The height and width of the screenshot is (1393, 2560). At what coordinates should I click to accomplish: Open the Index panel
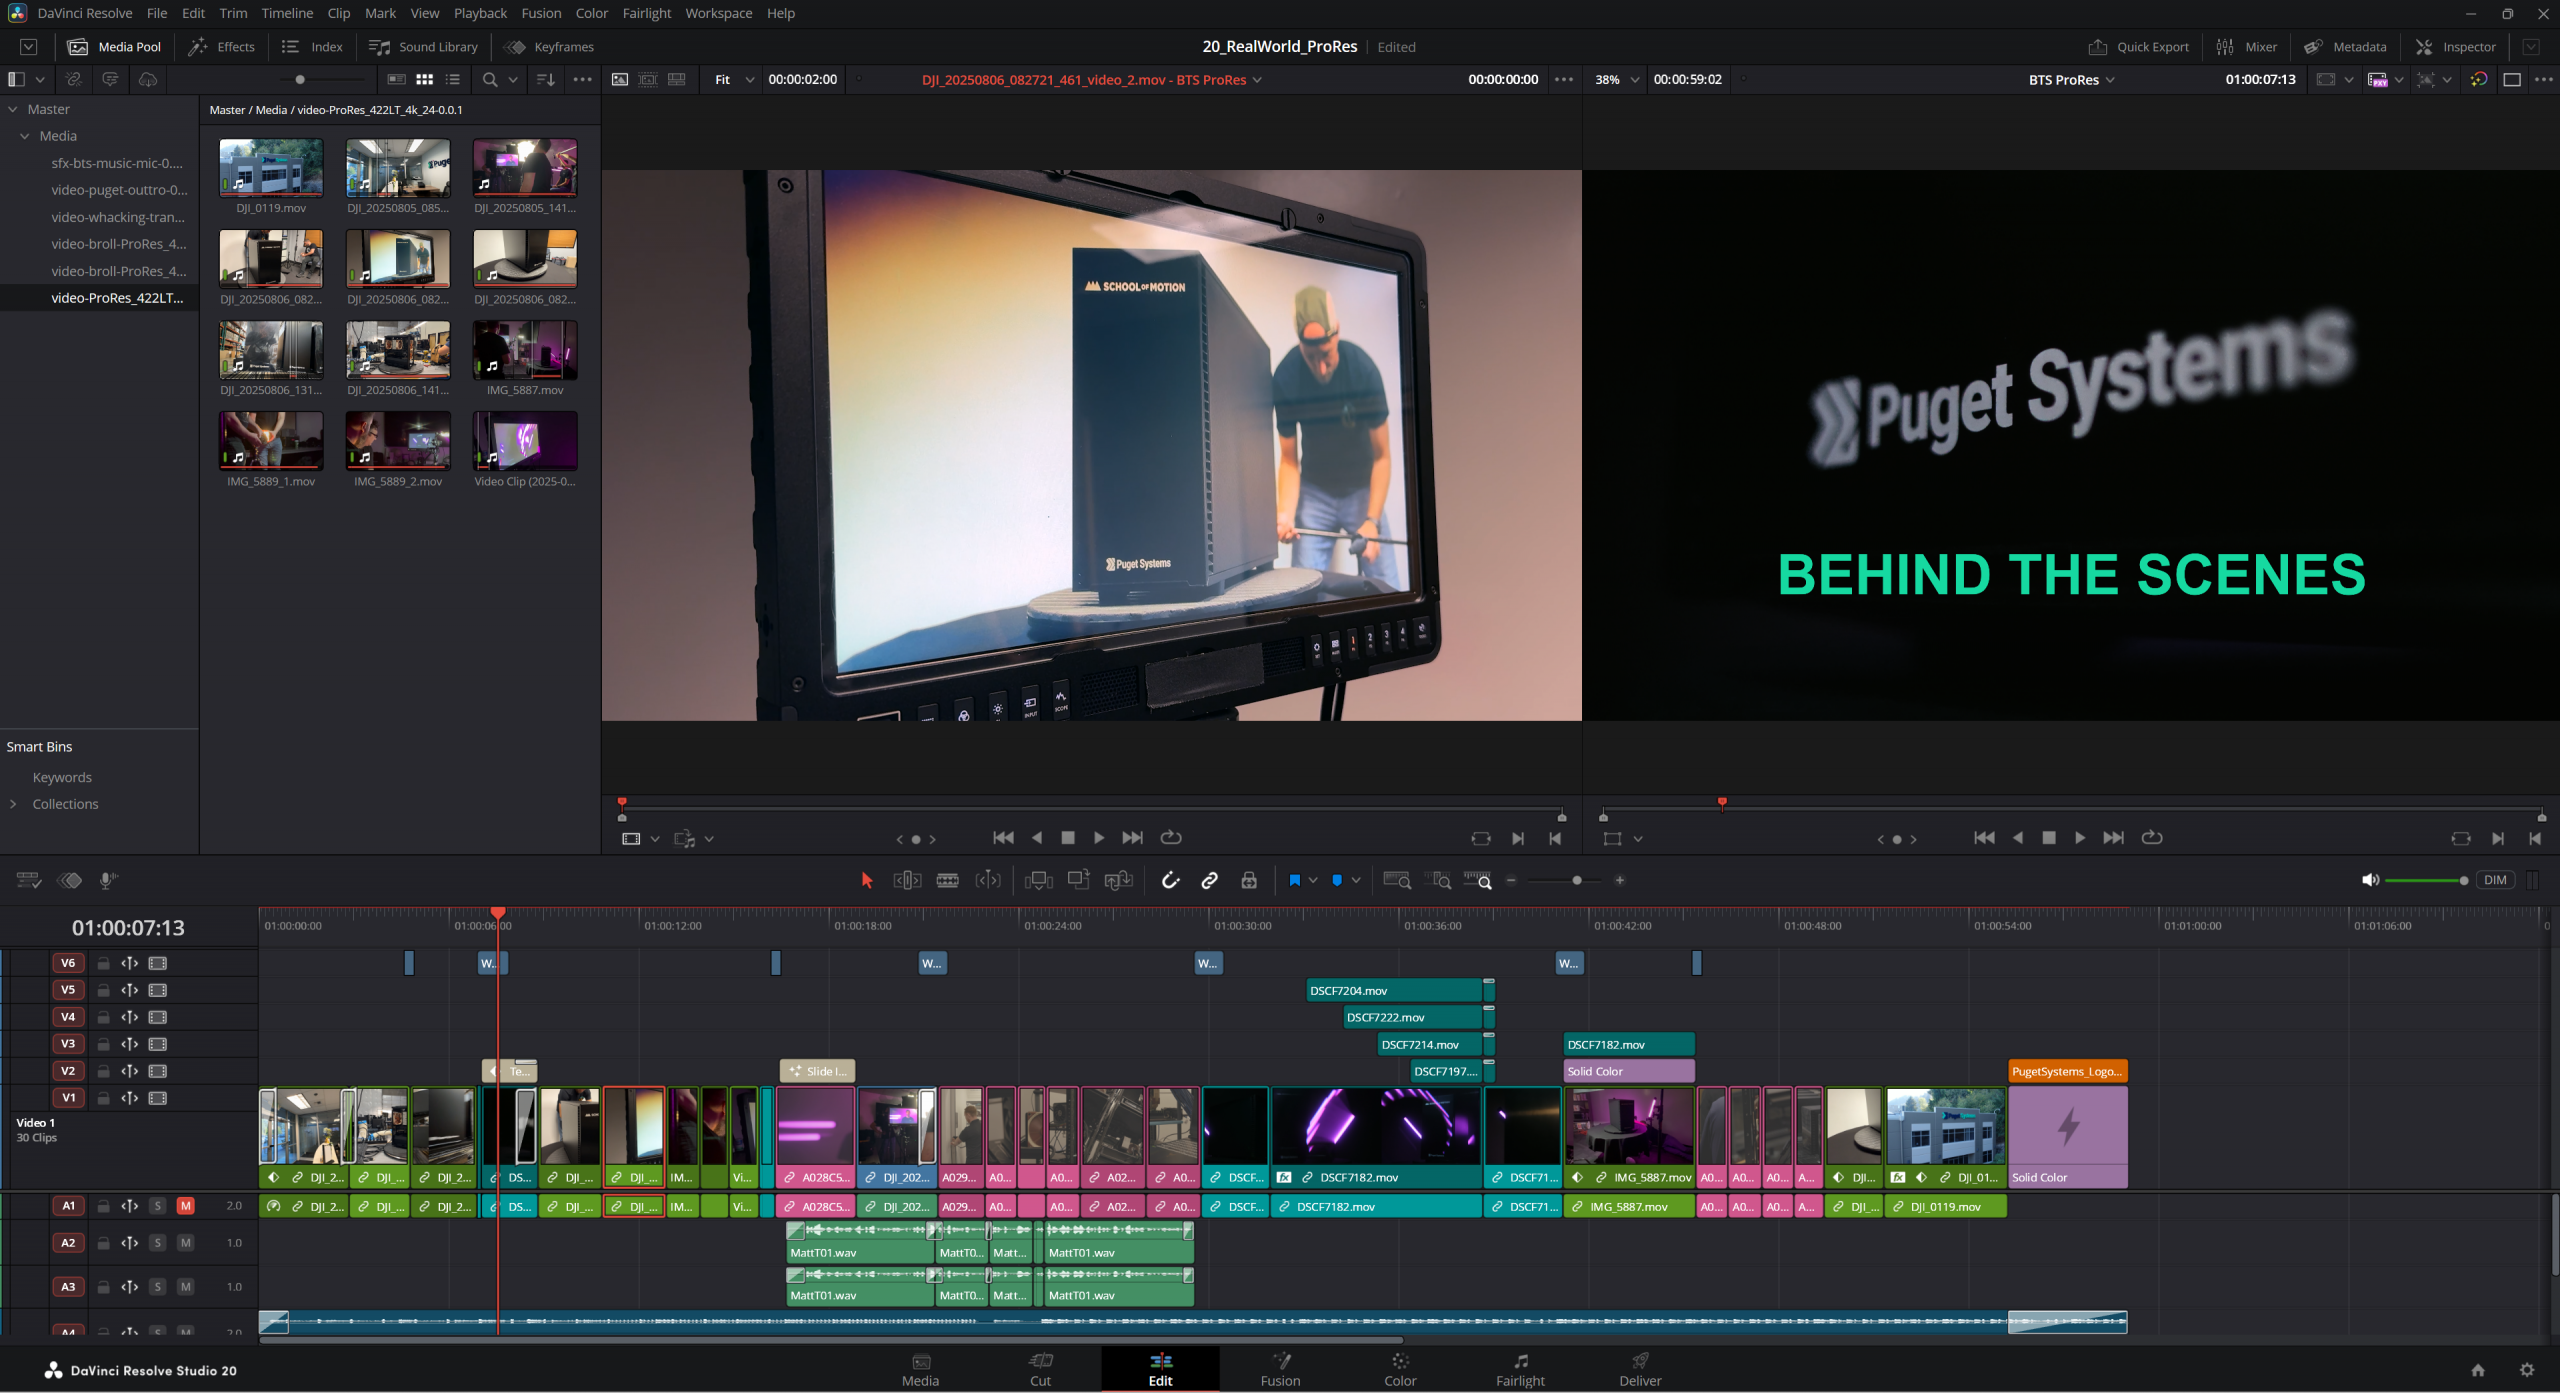311,46
